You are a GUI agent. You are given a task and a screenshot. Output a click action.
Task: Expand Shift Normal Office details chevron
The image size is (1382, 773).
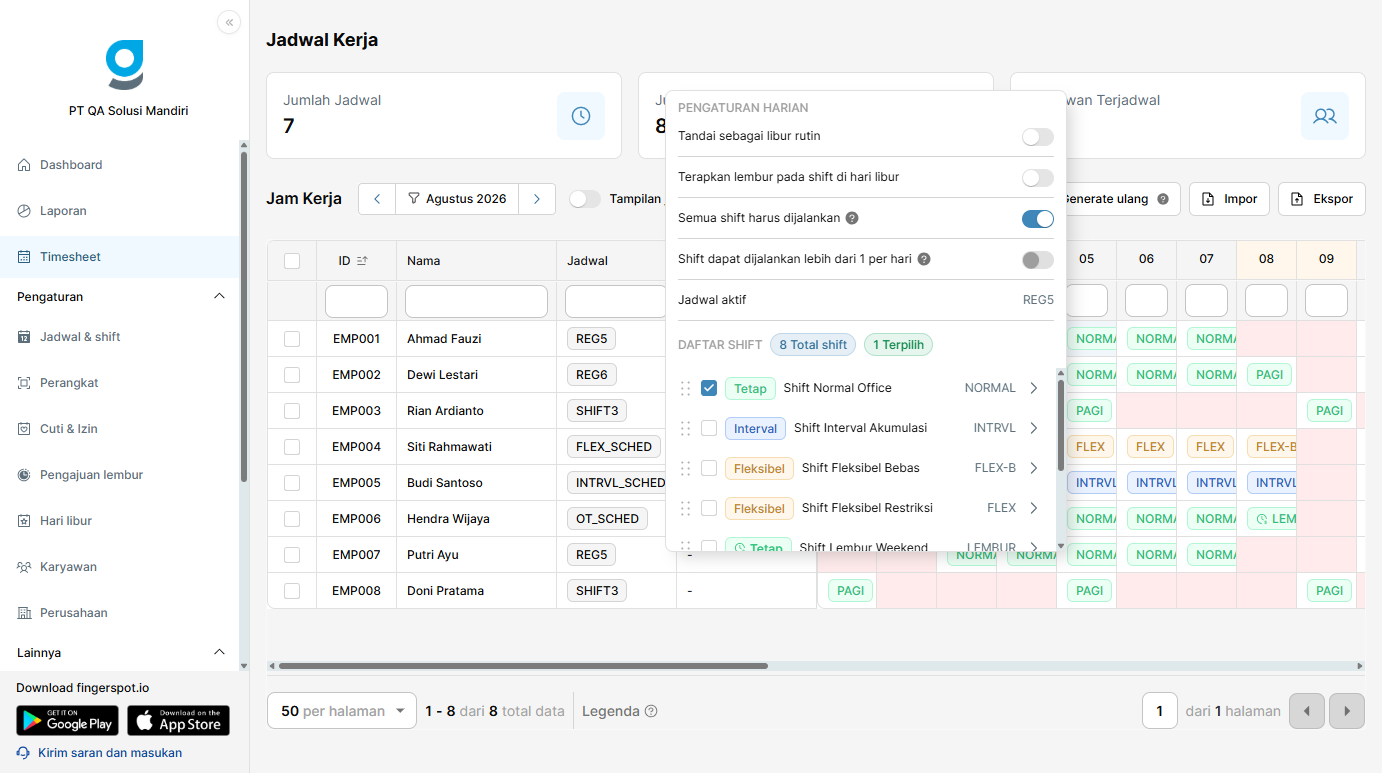(1034, 388)
